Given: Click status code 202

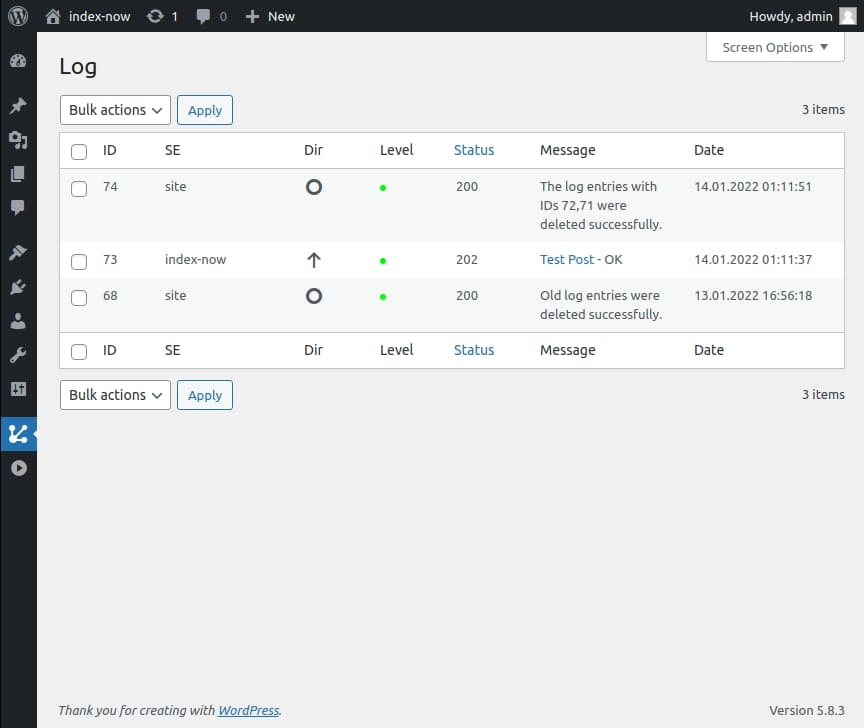Looking at the screenshot, I should click(x=467, y=260).
